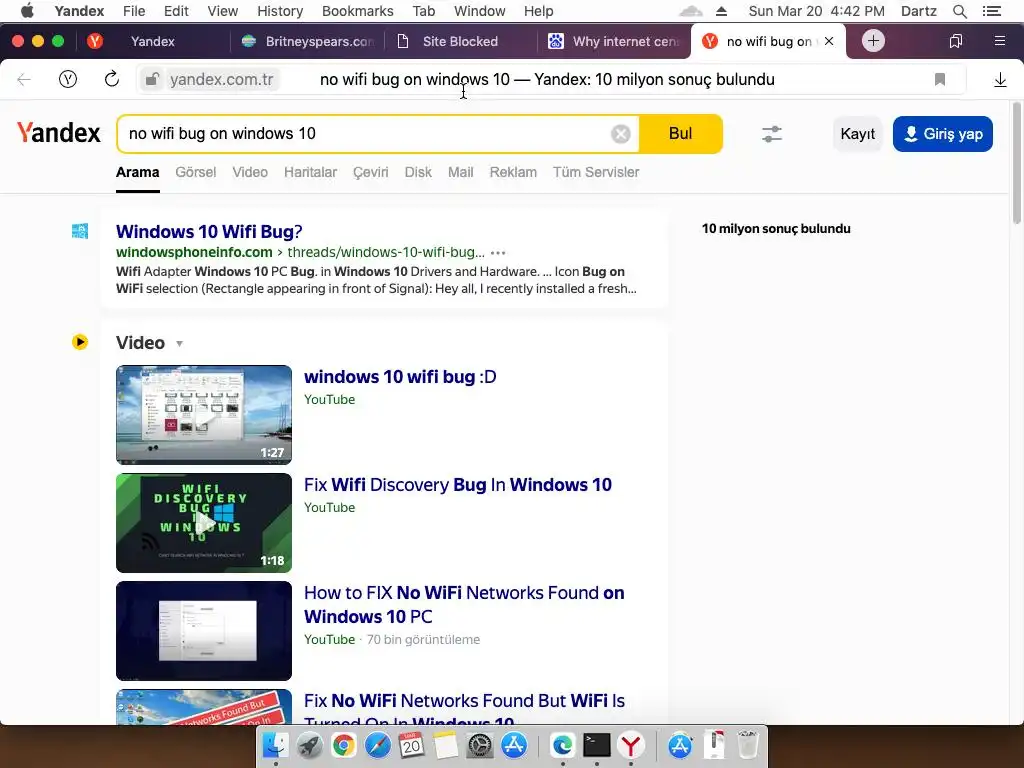The height and width of the screenshot is (768, 1024).
Task: Open the downloads arrow icon
Action: coord(1000,80)
